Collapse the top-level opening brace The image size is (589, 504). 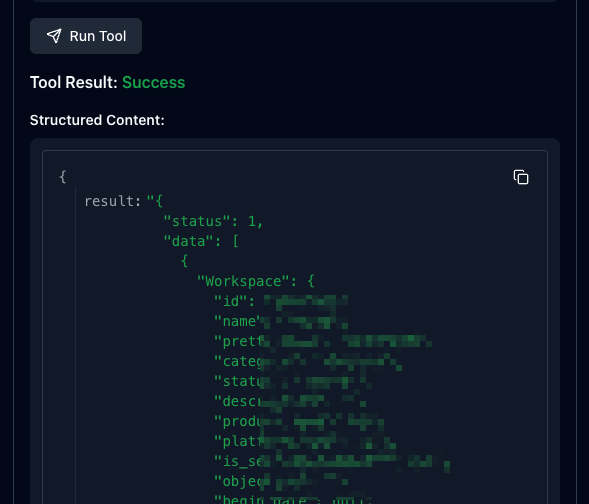pos(63,177)
